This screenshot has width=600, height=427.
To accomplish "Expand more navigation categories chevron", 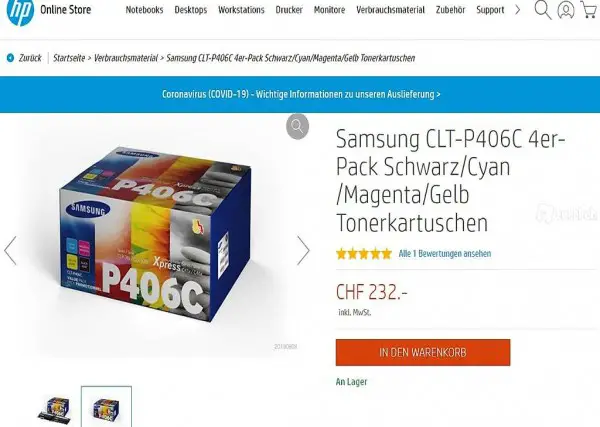I will point(518,10).
